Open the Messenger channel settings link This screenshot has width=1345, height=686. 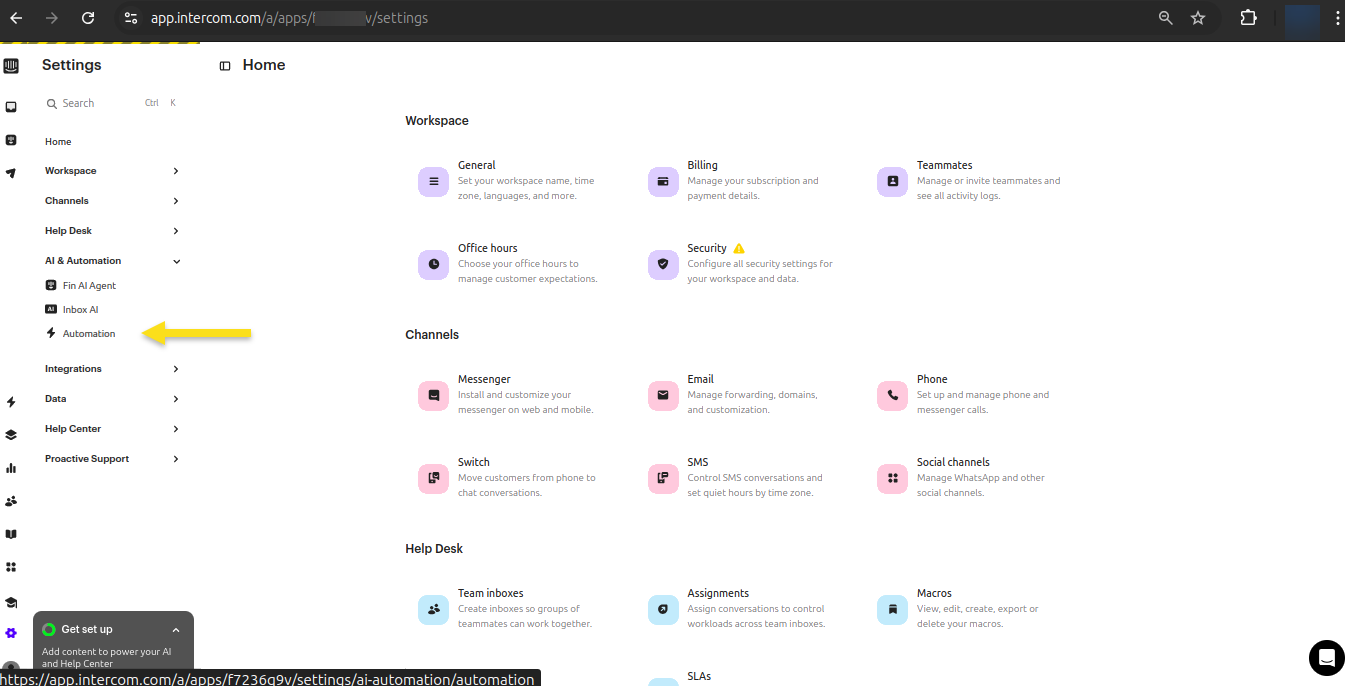(x=484, y=379)
